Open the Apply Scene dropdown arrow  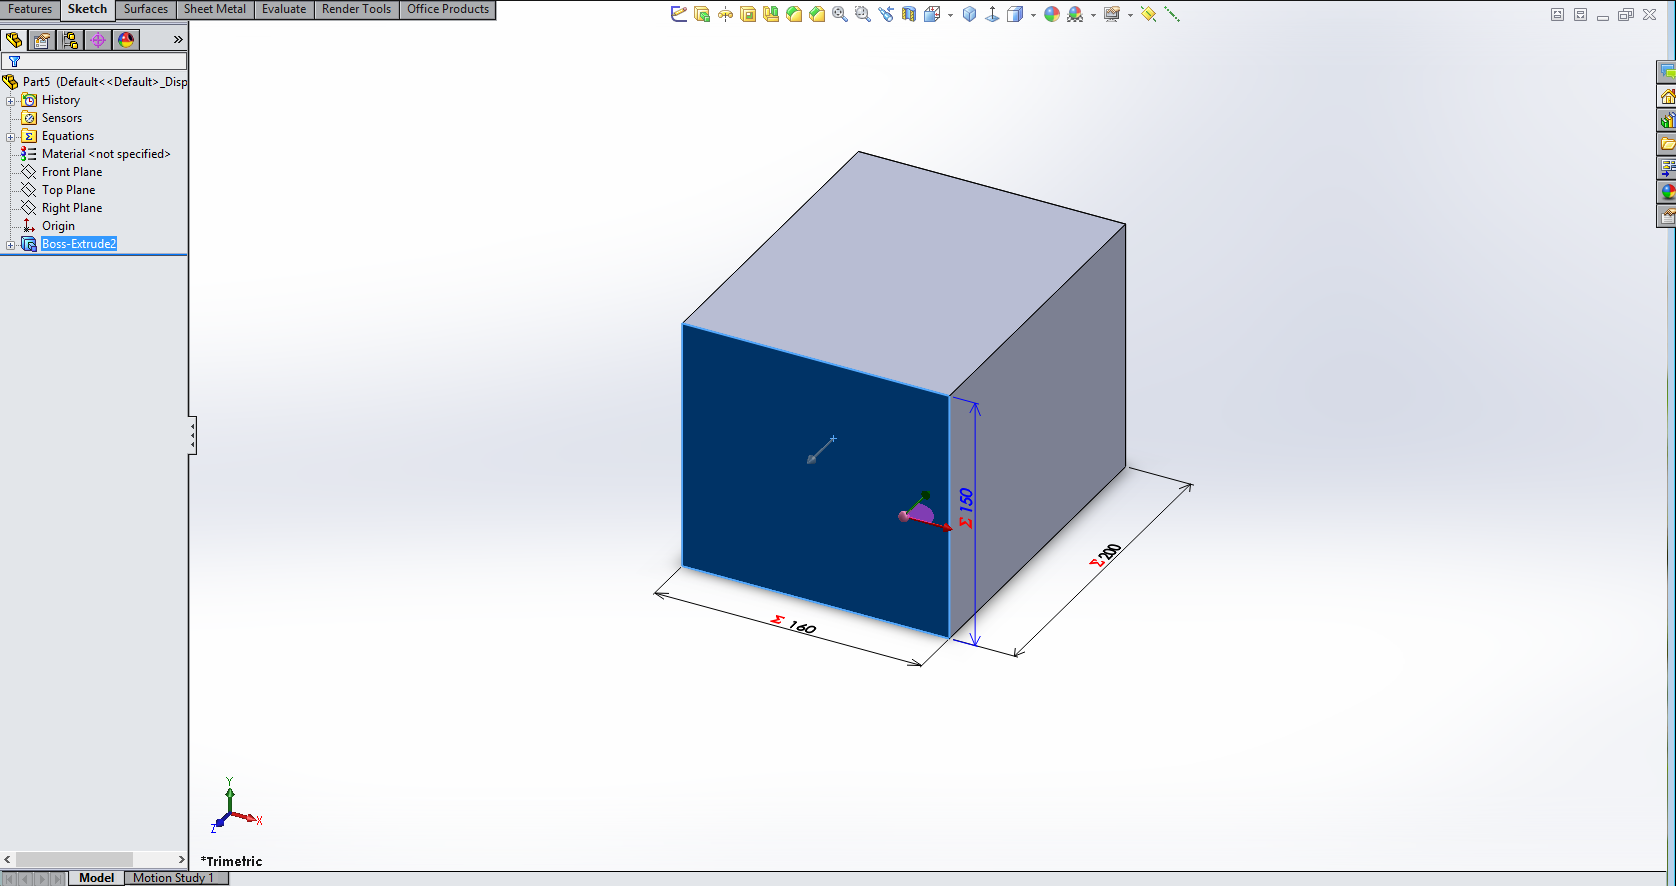coord(1093,15)
